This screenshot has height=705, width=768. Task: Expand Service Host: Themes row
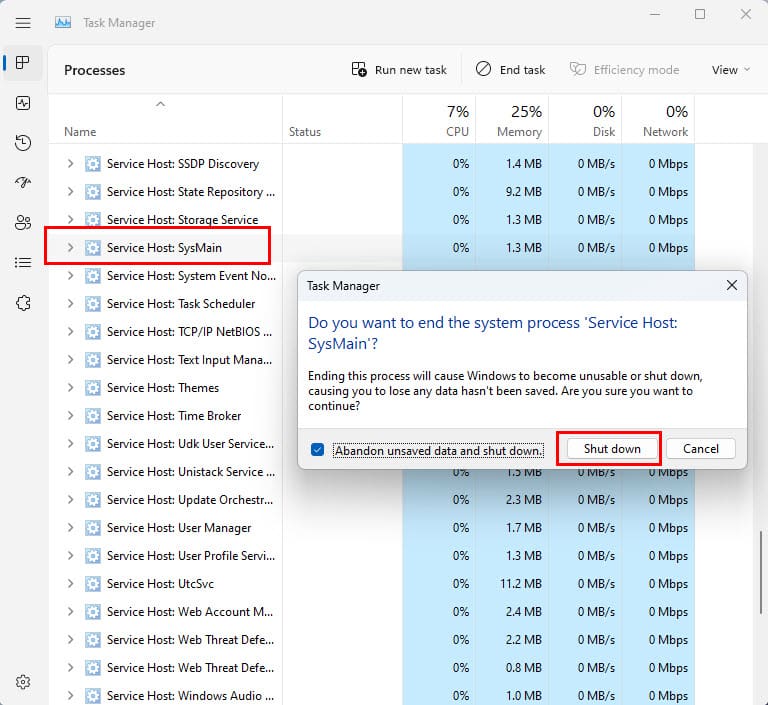[x=70, y=388]
